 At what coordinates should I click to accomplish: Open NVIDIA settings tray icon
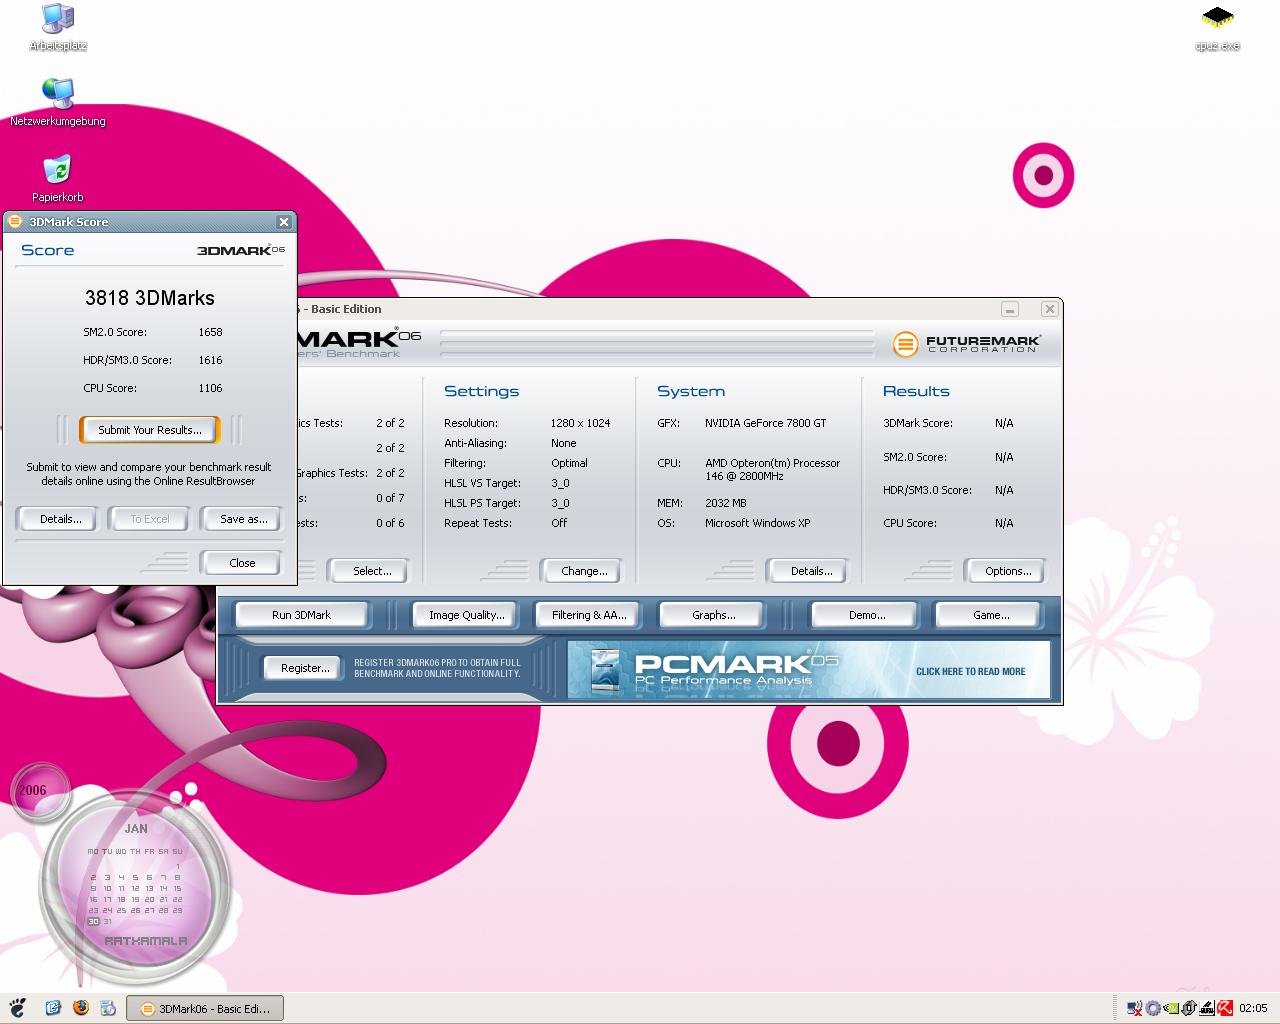pos(1171,1008)
